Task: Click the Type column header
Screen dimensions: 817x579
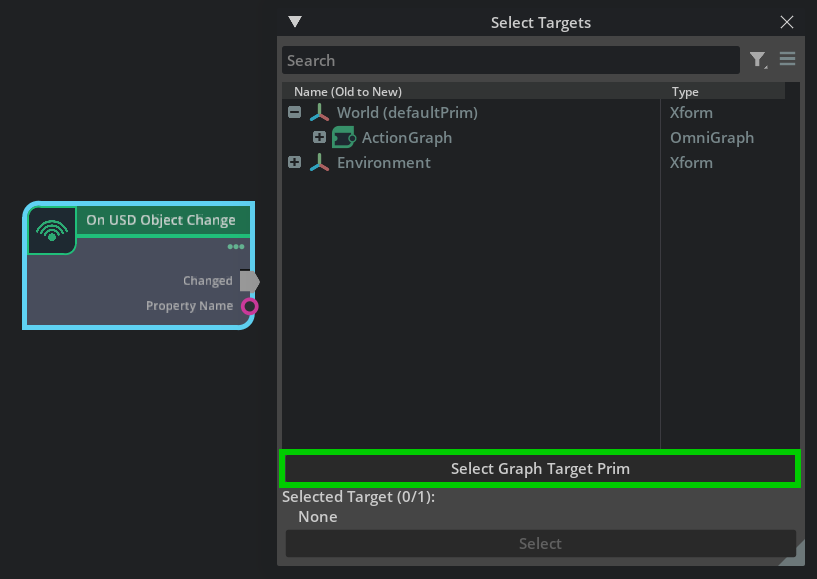Action: click(x=685, y=92)
